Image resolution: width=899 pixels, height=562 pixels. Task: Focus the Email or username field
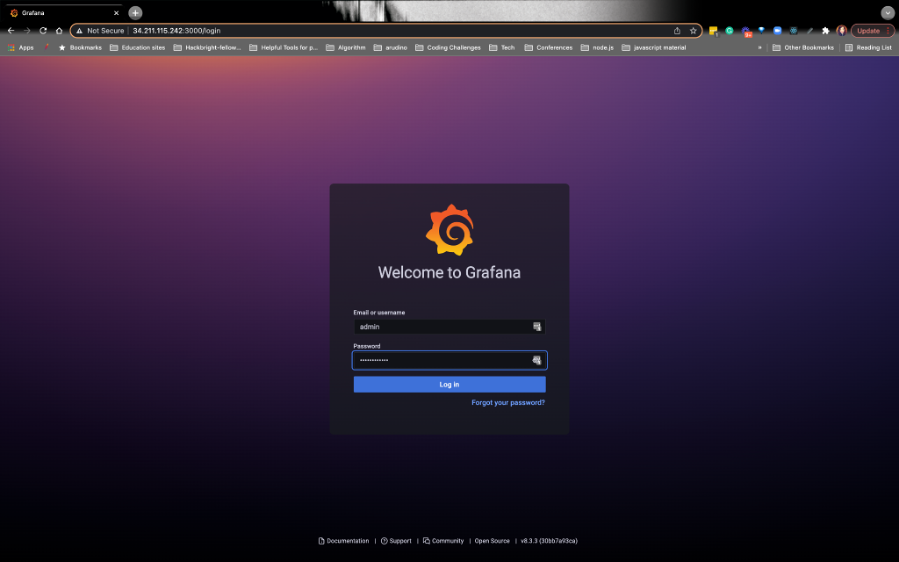[450, 326]
